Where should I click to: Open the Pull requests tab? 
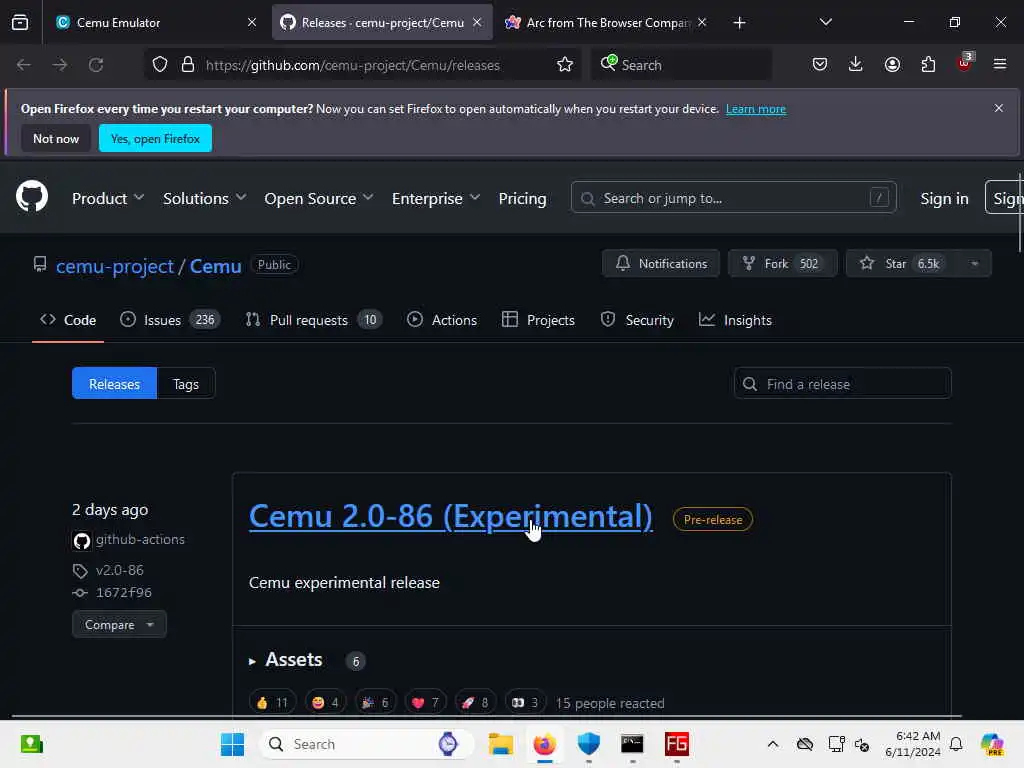click(x=313, y=320)
